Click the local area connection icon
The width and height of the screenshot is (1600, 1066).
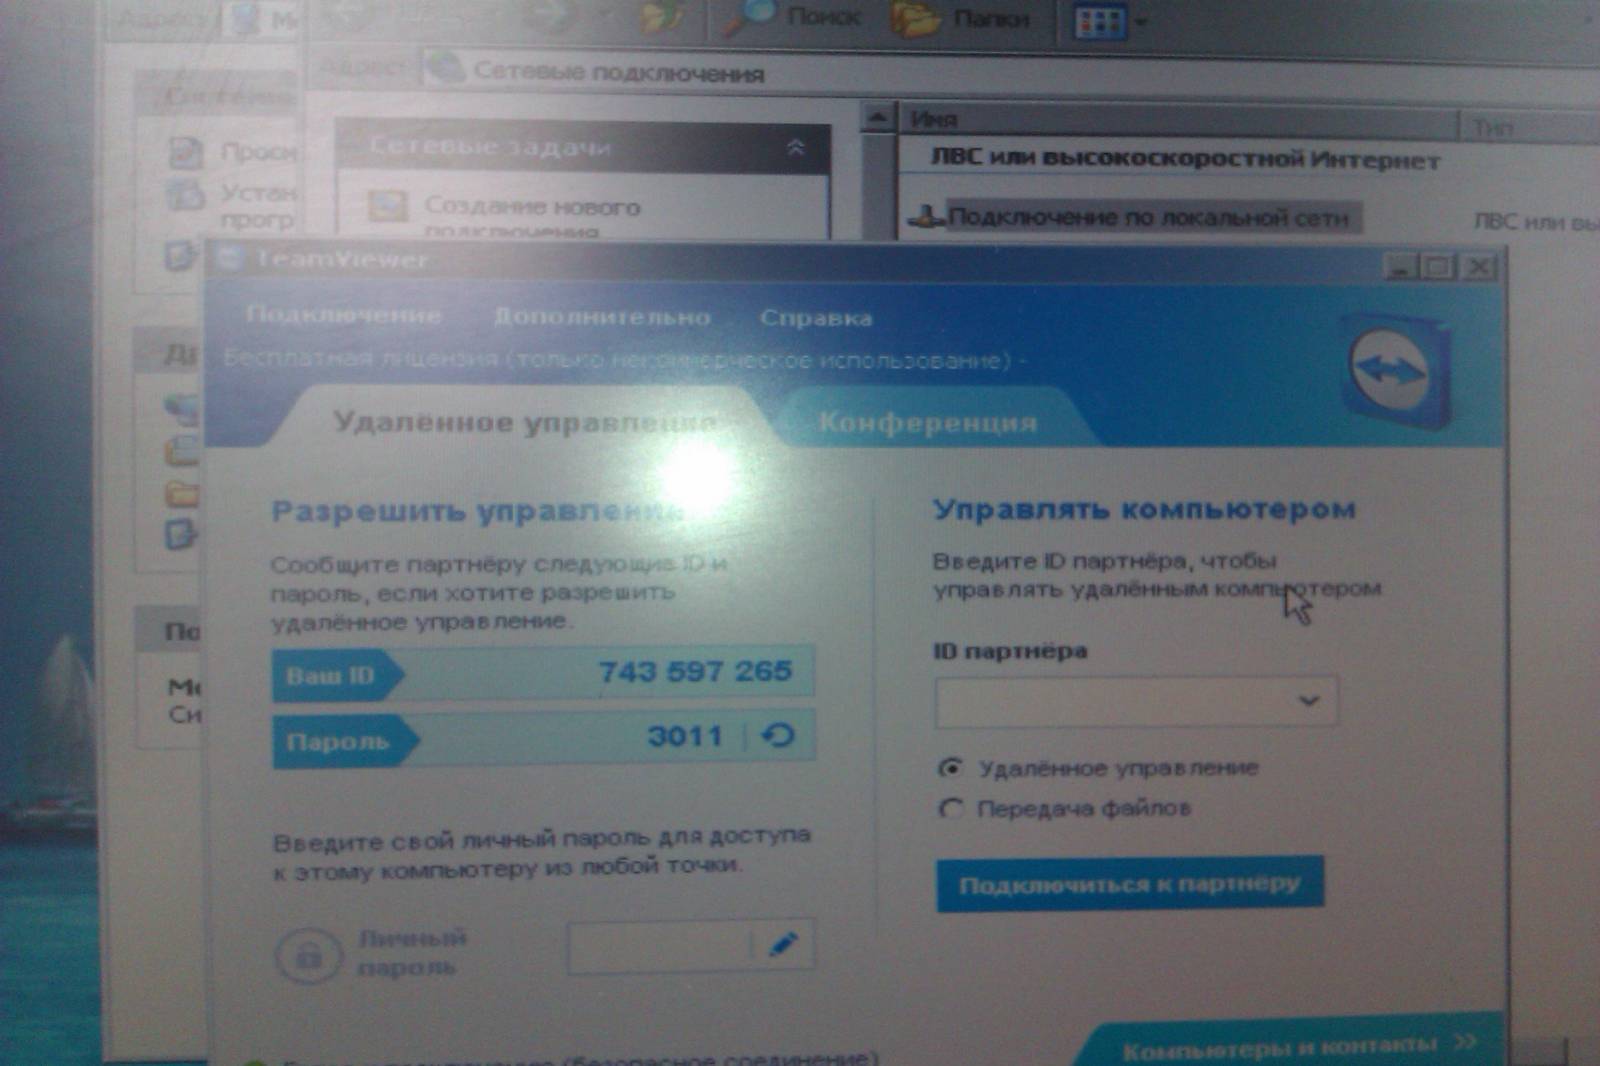[x=926, y=216]
